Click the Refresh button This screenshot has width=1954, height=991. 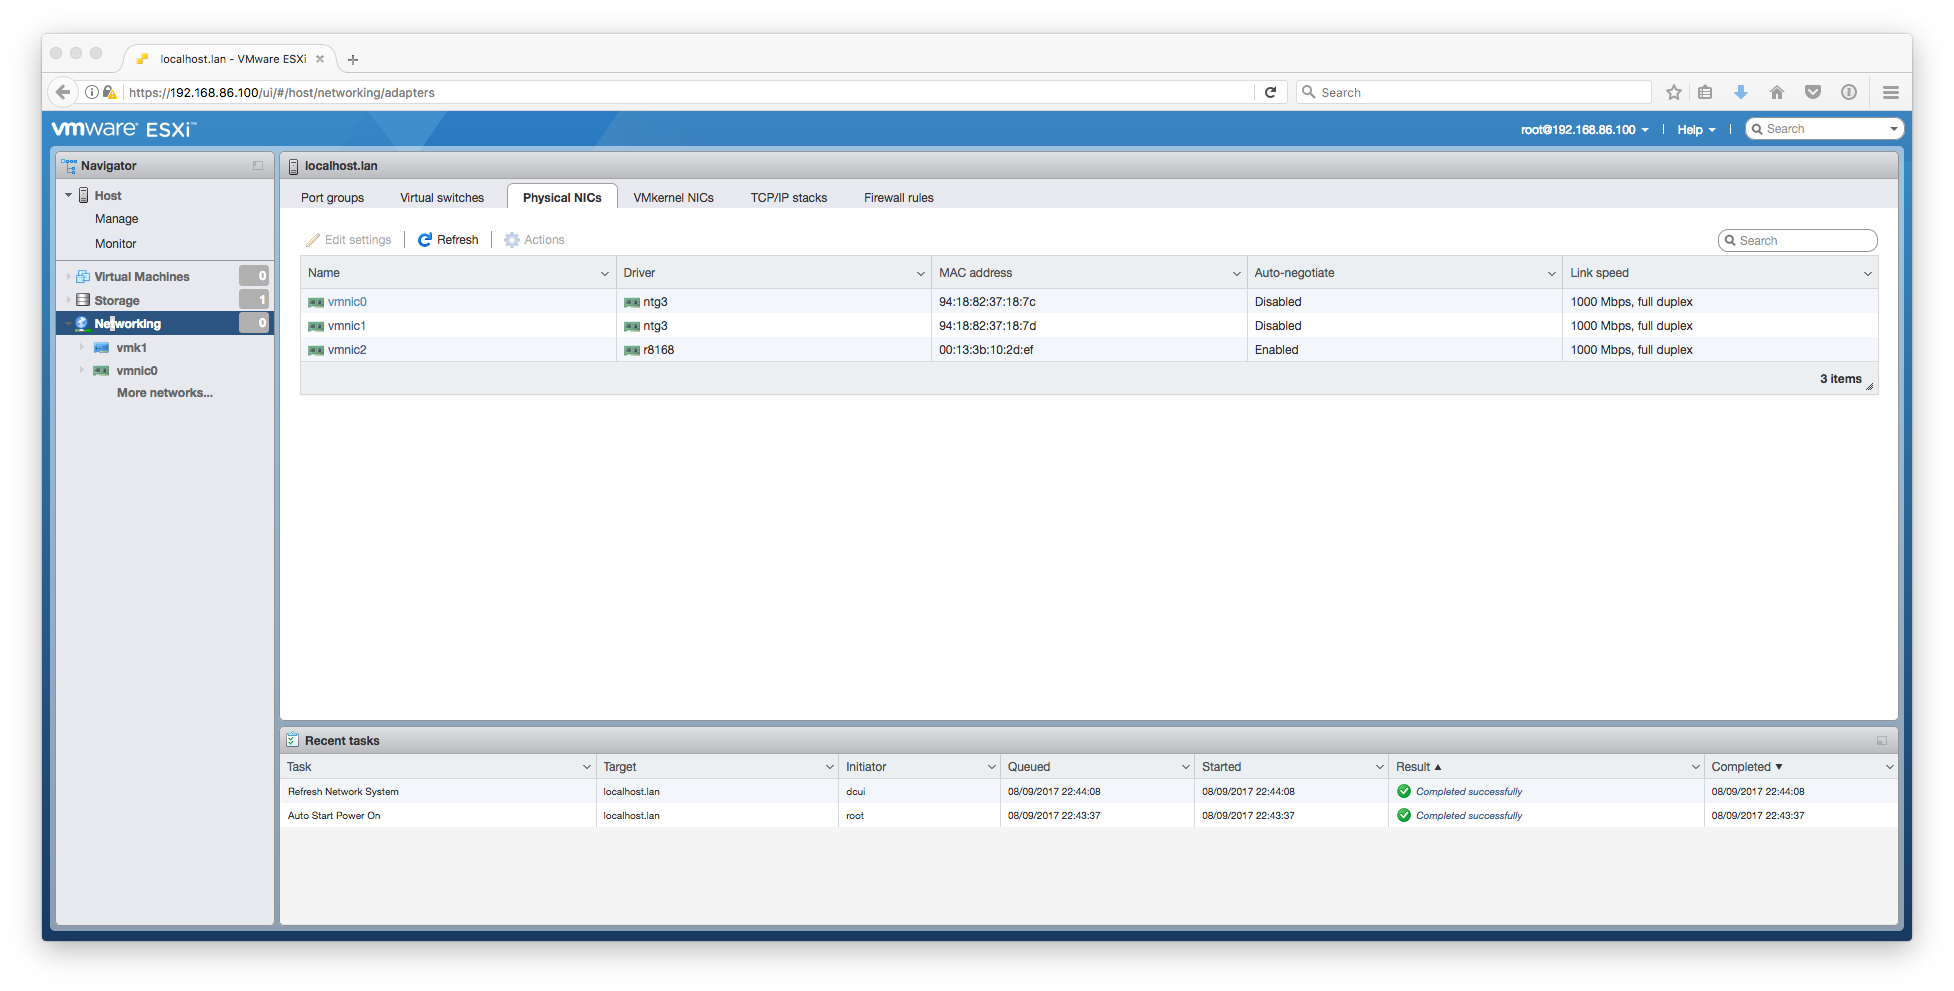click(448, 240)
